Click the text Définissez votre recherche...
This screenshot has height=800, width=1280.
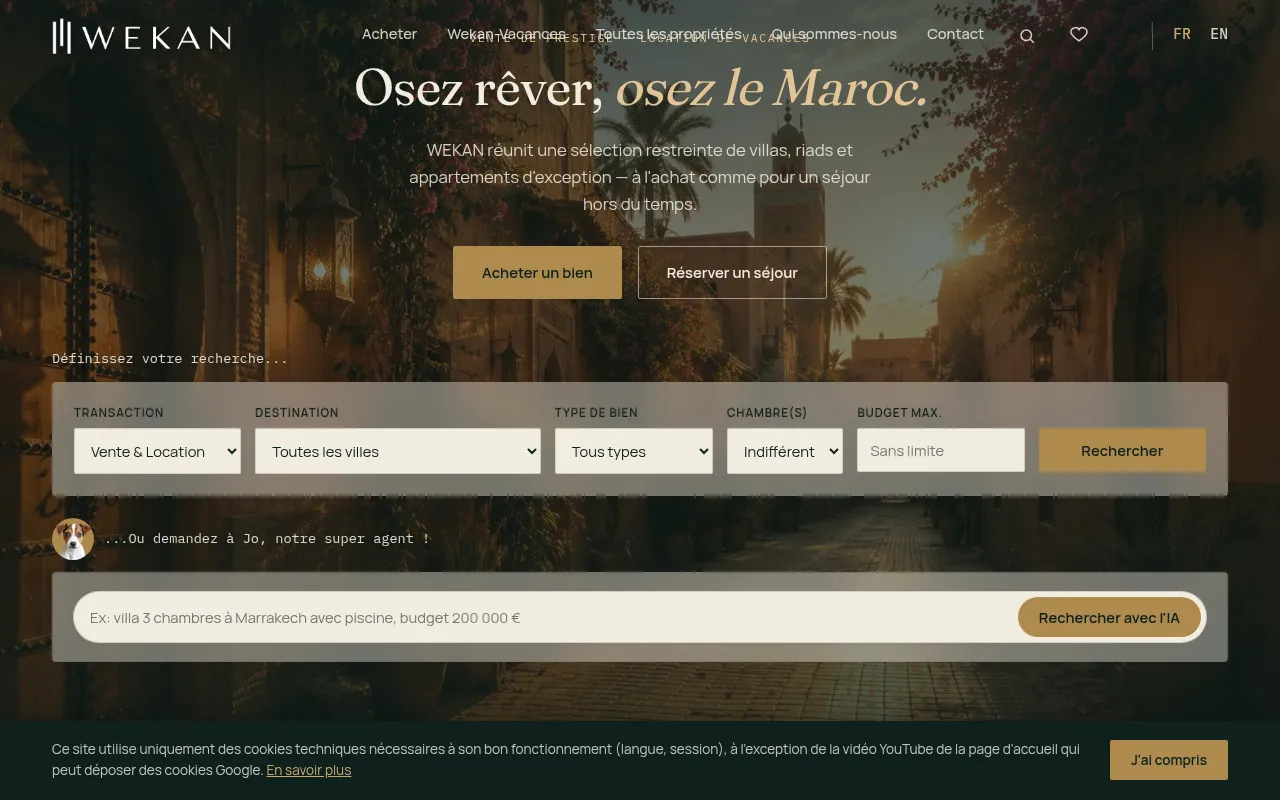(x=170, y=358)
